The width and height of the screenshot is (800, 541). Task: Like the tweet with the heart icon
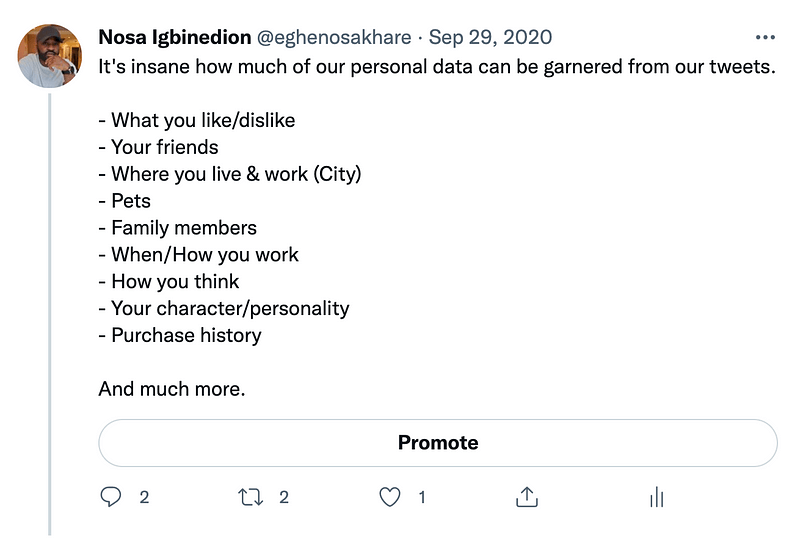point(390,496)
